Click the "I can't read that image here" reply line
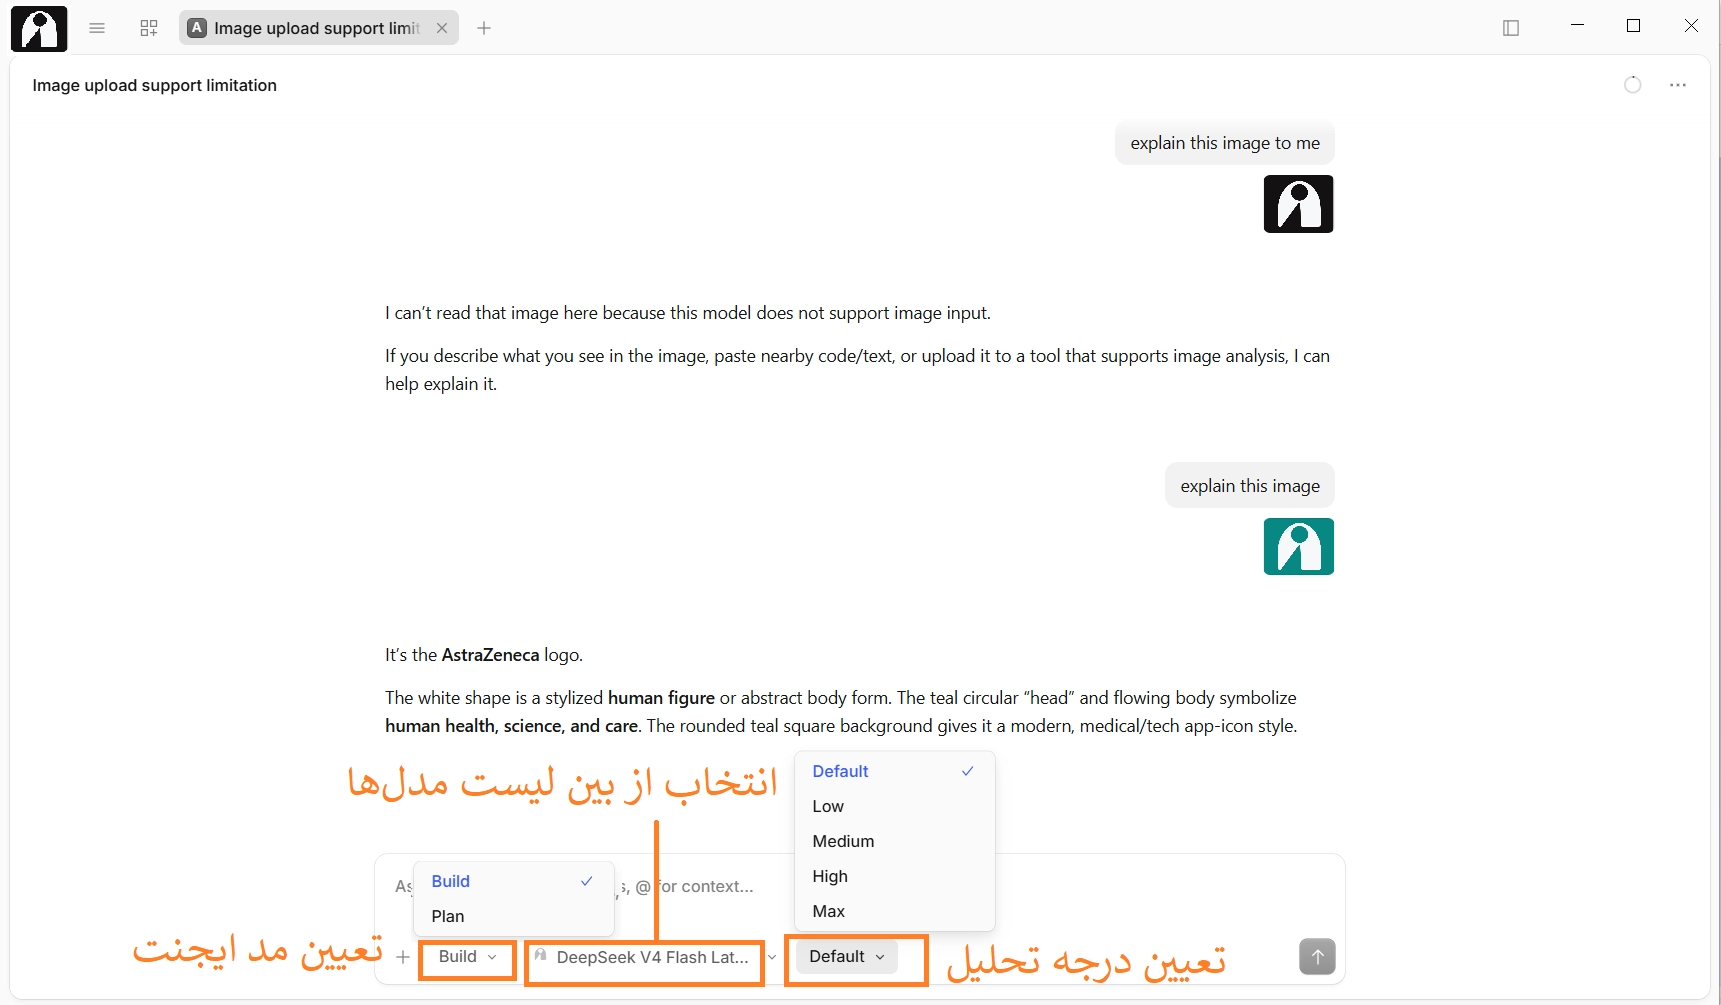1721x1005 pixels. (688, 313)
